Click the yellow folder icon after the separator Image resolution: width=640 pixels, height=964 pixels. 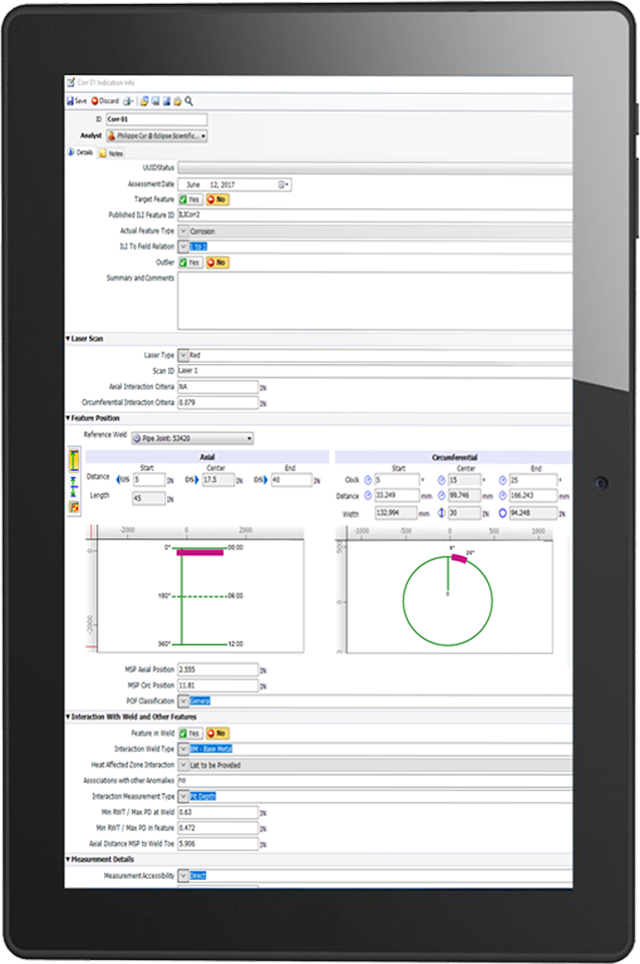pyautogui.click(x=144, y=101)
